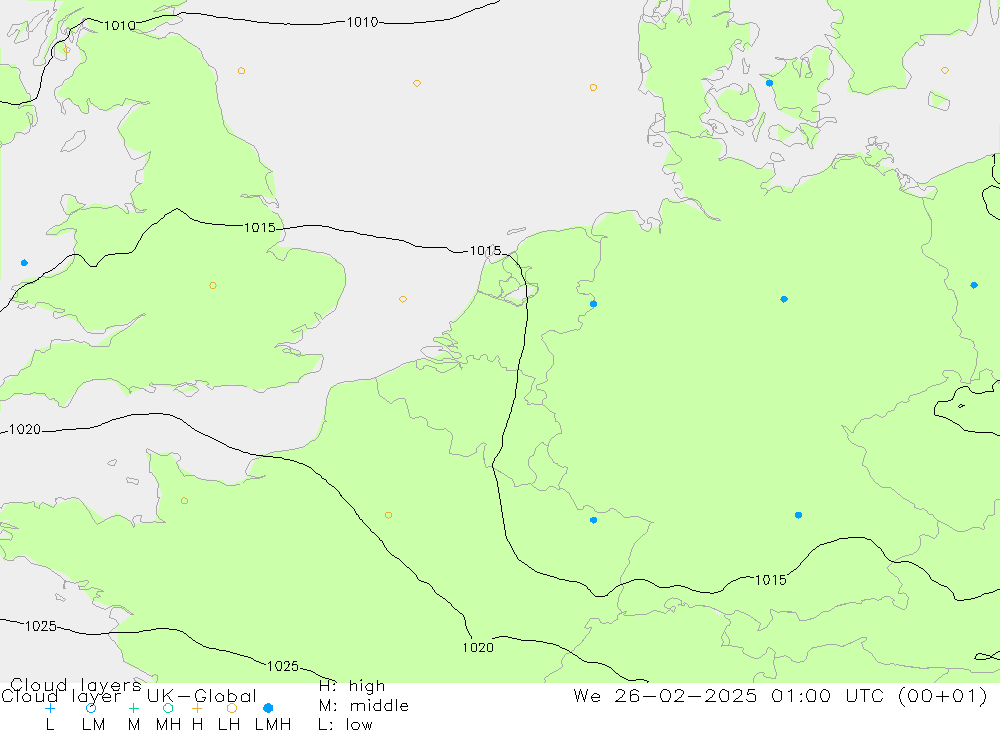This screenshot has height=733, width=1000.
Task: Click the 1015 label near the Dutch coast
Action: tap(485, 251)
